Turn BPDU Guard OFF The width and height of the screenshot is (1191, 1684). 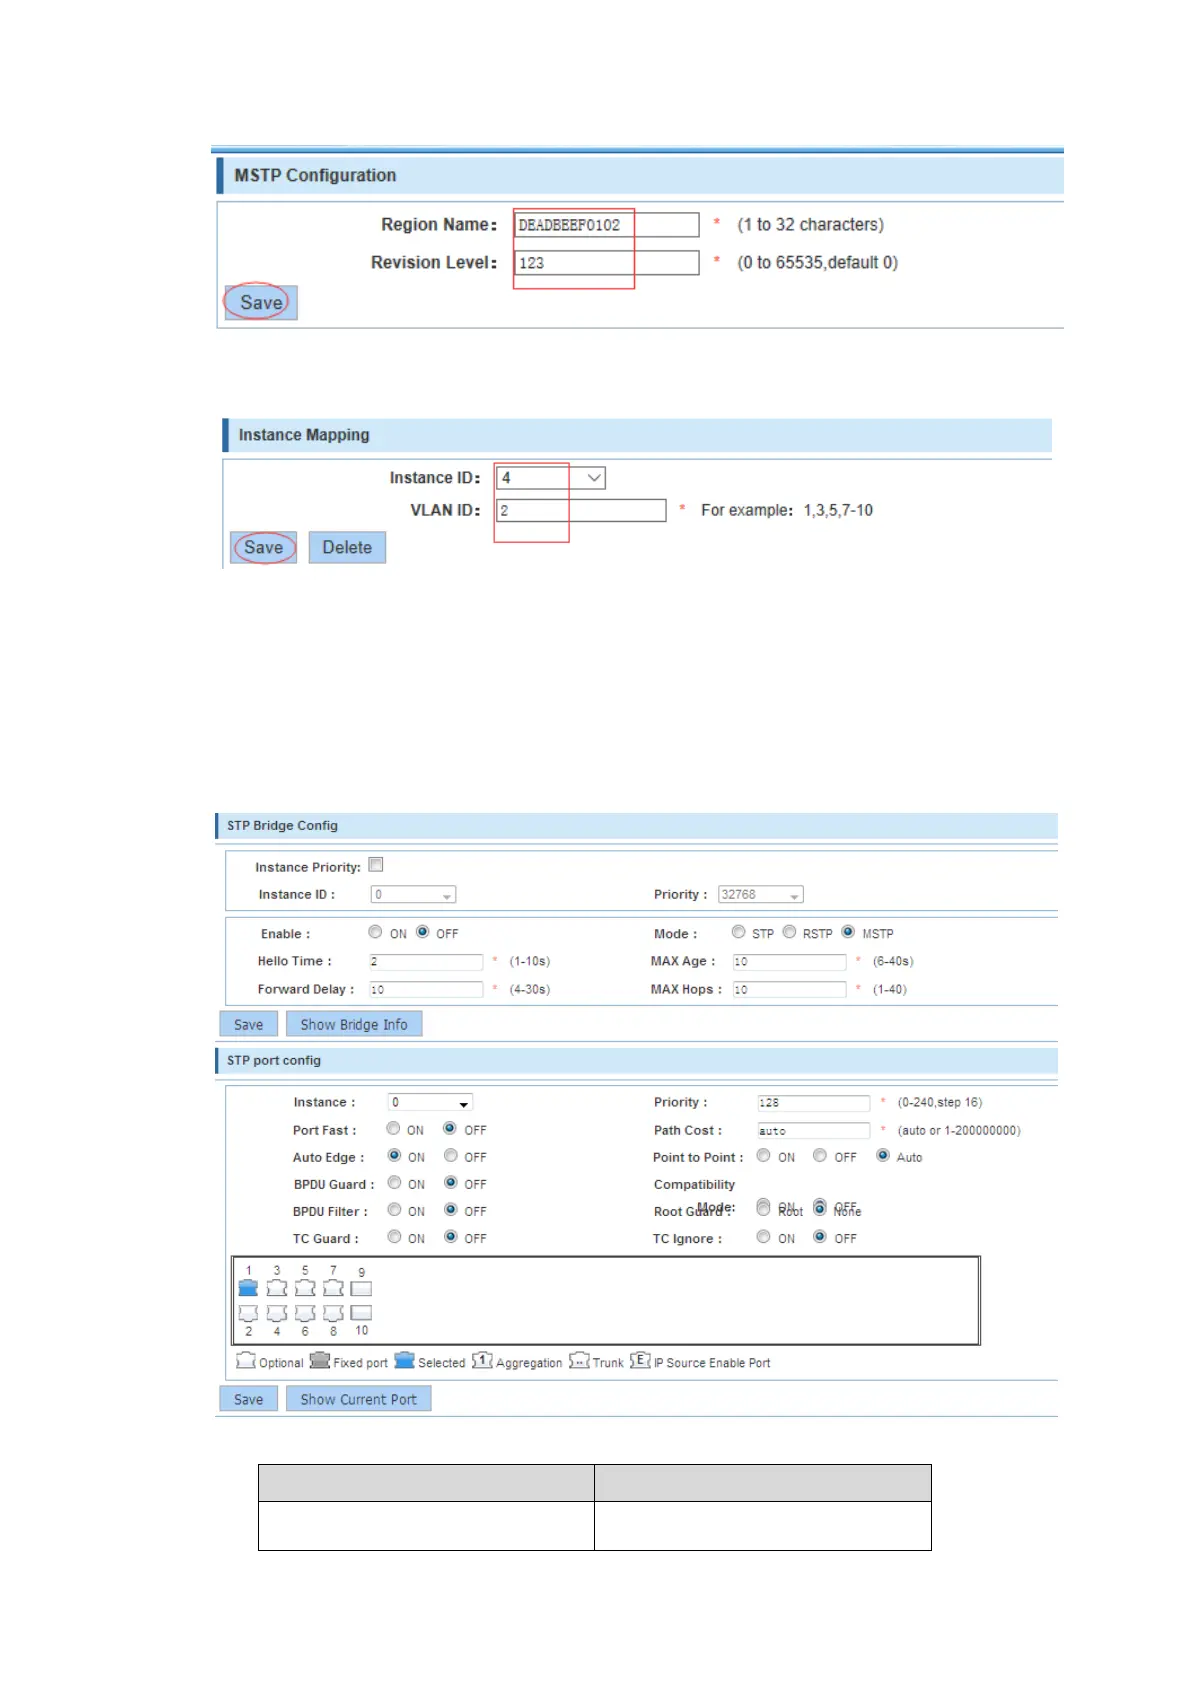click(x=451, y=1183)
